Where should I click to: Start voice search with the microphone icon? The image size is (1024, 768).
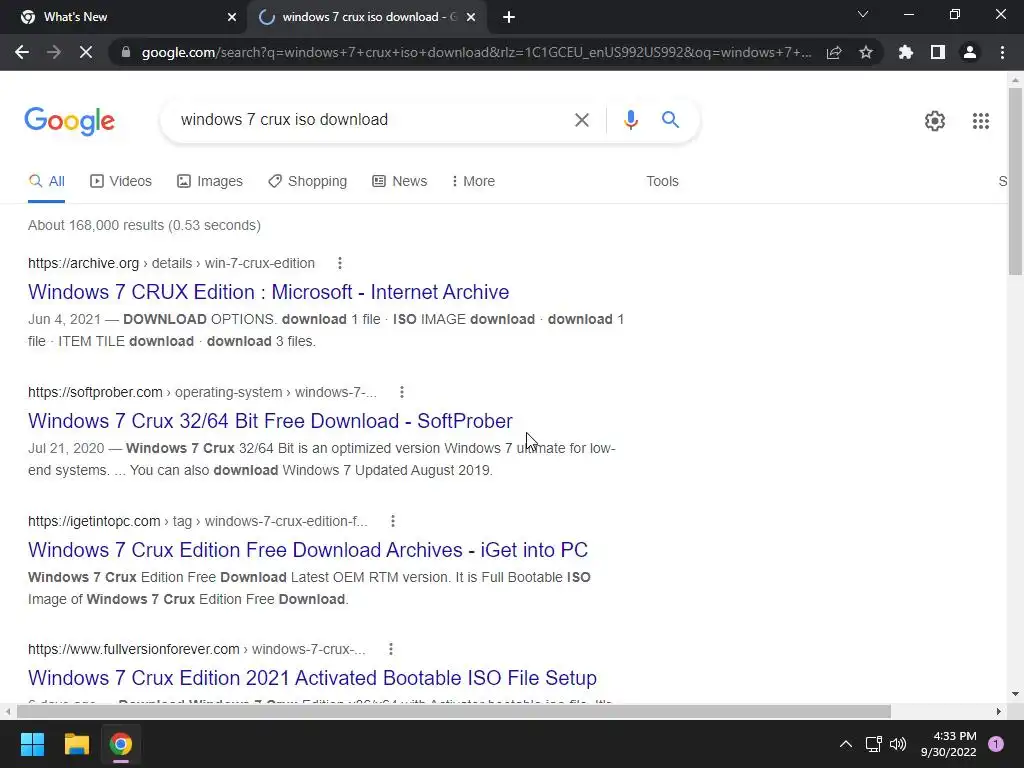coord(630,120)
